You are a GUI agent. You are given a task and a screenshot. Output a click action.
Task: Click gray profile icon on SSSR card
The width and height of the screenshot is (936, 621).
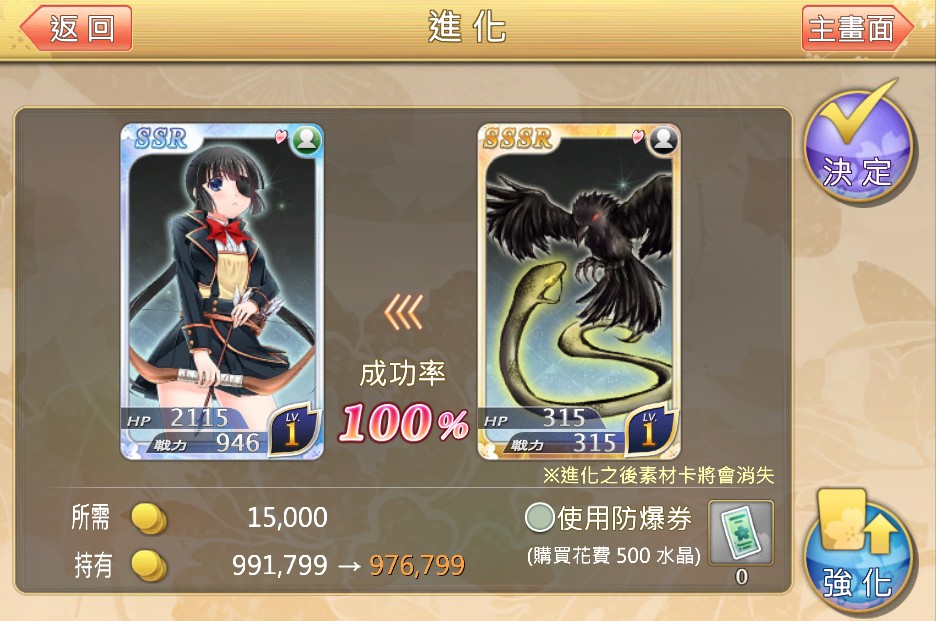(x=663, y=141)
